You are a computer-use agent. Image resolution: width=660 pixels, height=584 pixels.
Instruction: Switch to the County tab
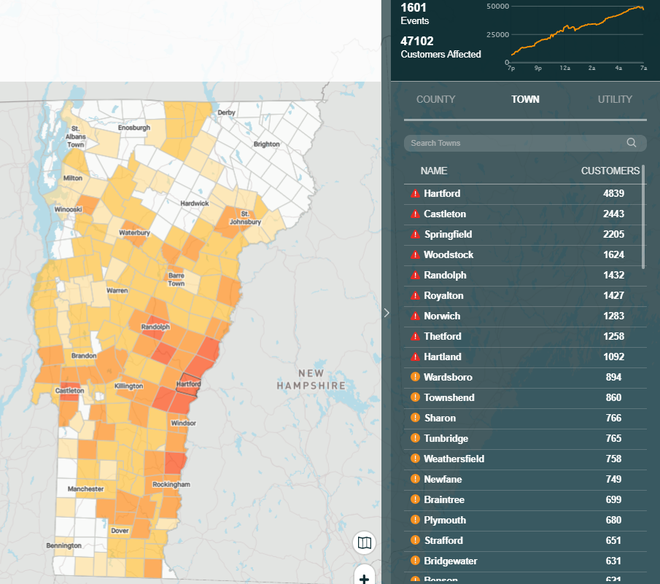(x=435, y=100)
